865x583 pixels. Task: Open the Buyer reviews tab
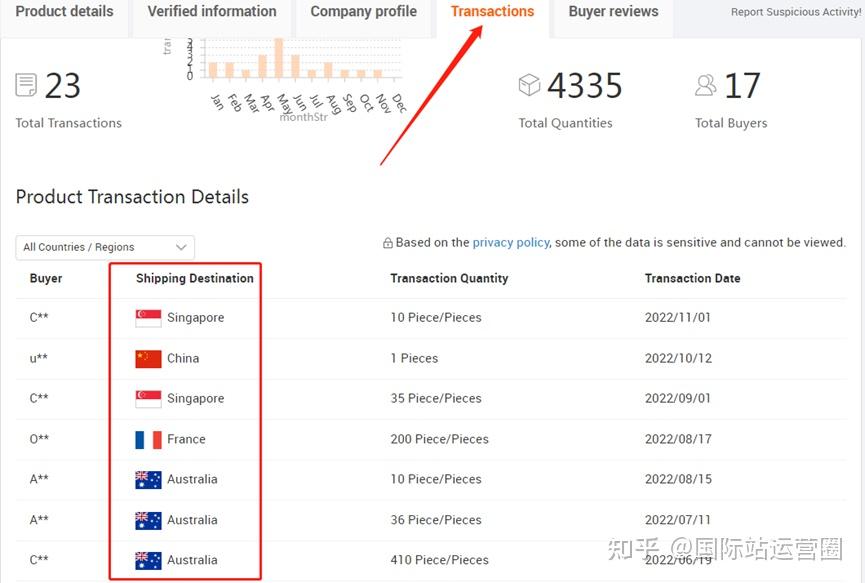[x=613, y=12]
